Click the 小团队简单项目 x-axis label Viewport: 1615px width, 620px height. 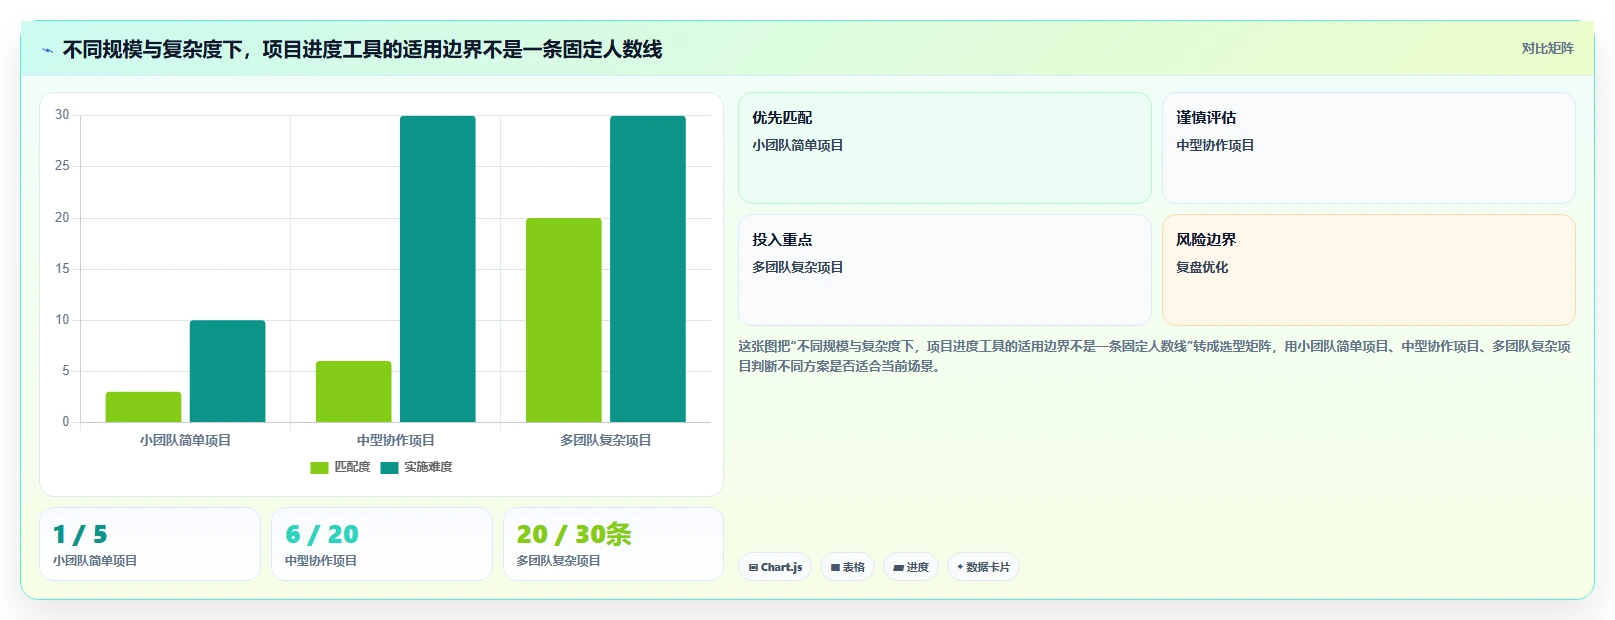point(185,440)
